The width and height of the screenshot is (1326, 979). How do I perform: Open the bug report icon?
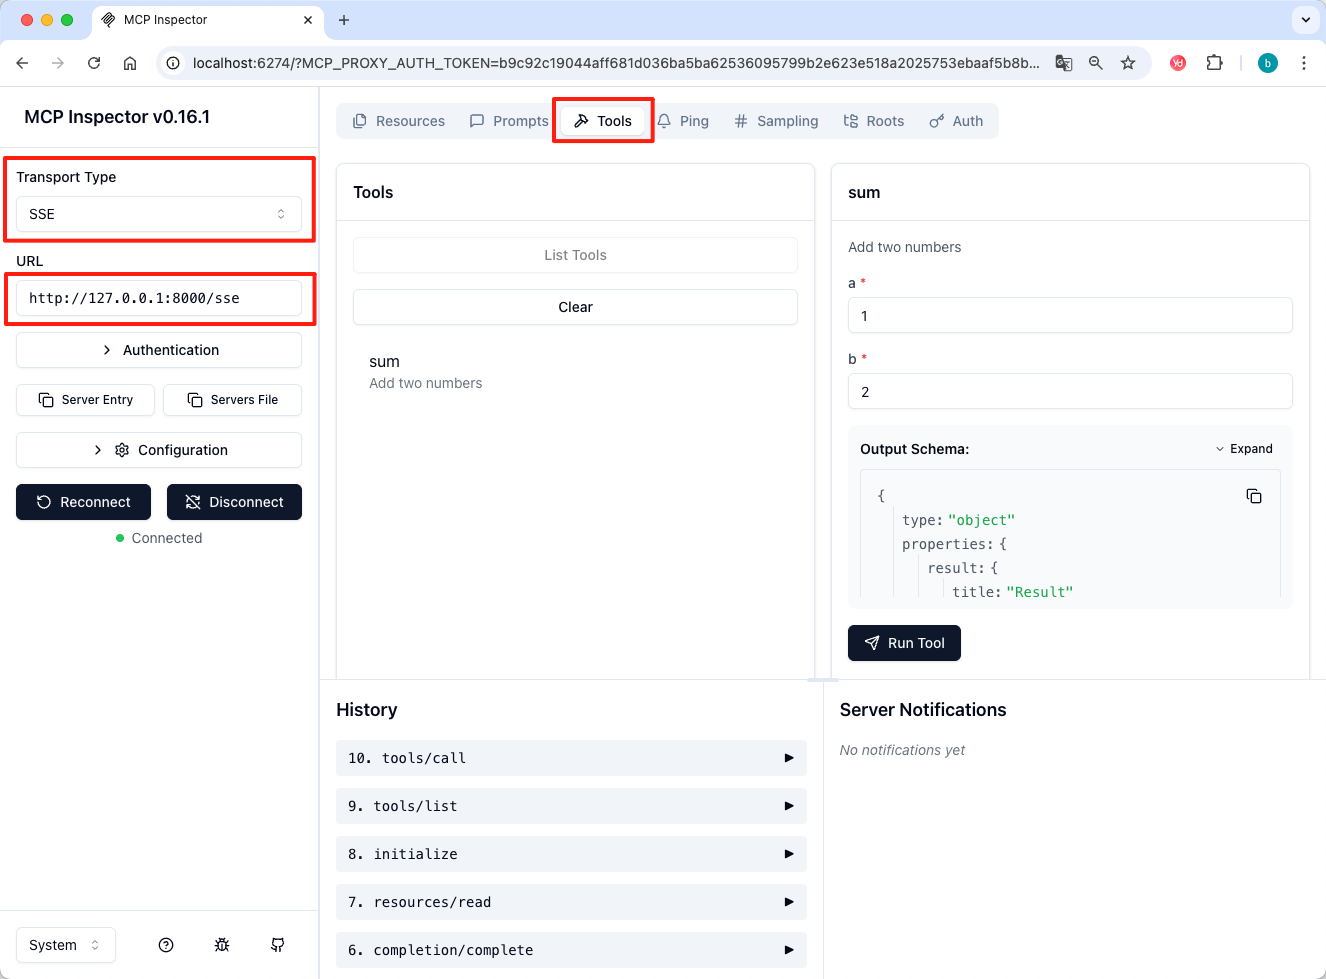(x=222, y=945)
